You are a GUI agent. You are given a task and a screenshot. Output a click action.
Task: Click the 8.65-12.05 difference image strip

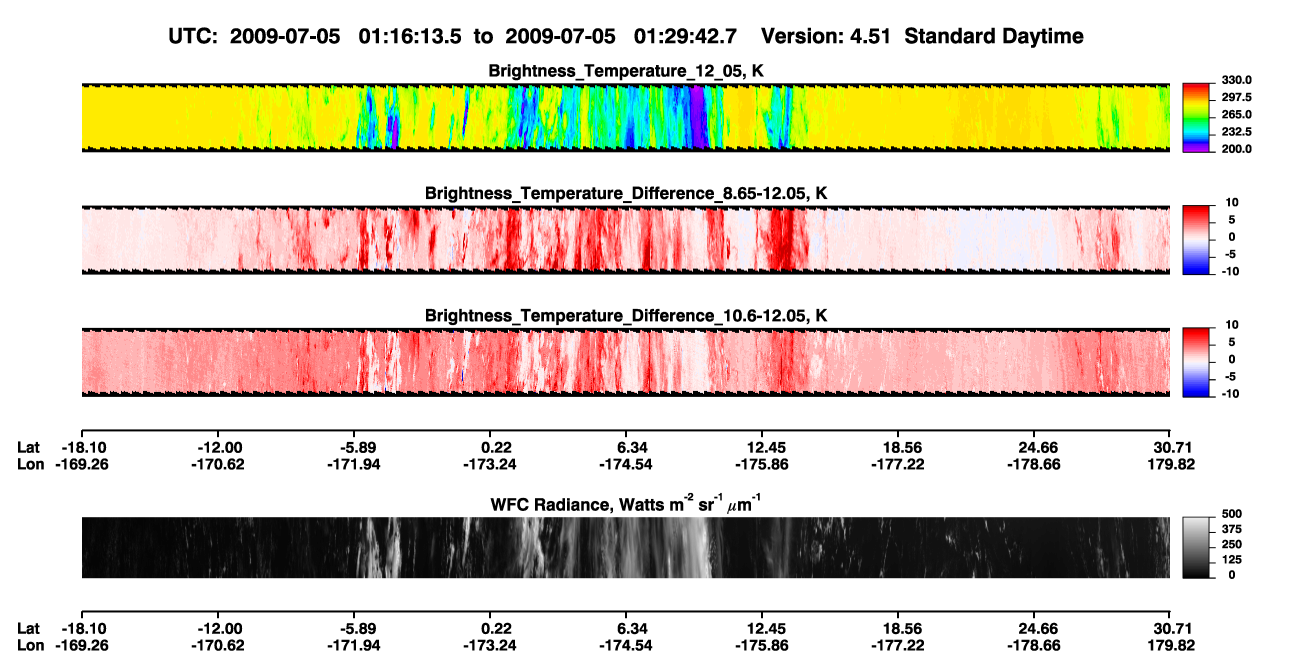point(625,240)
